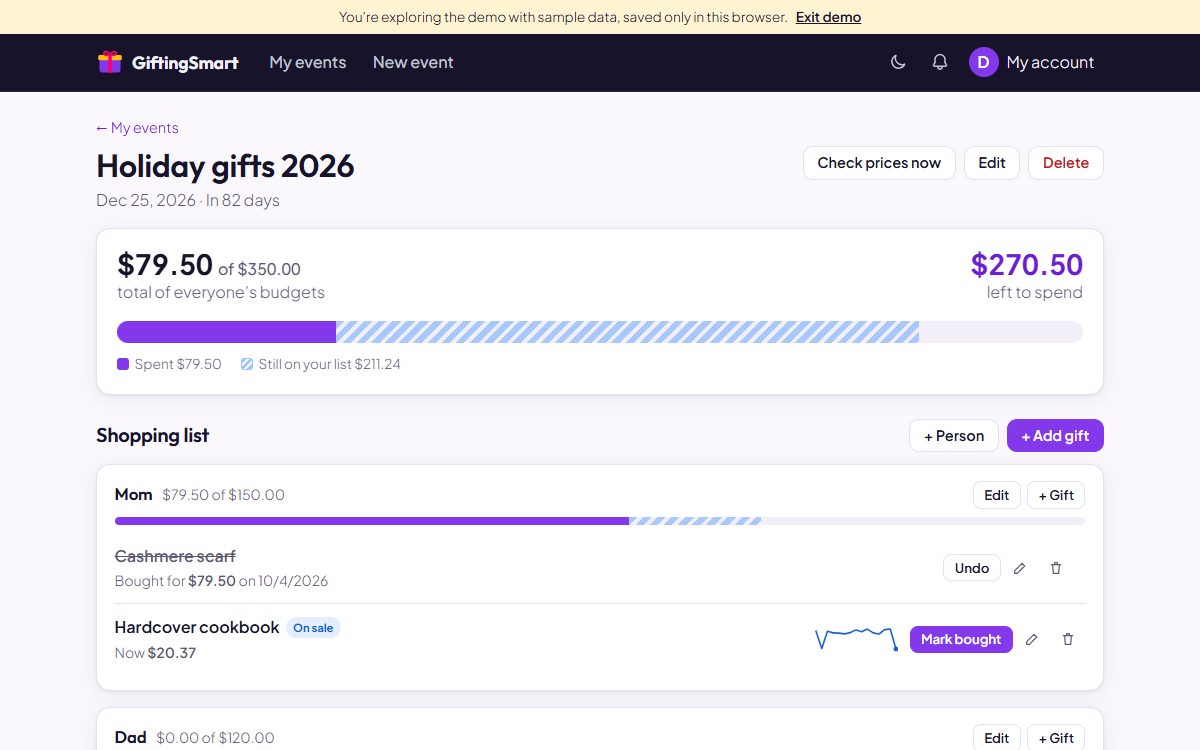Click Mom's budget progress bar
Viewport: 1200px width, 750px height.
[x=600, y=521]
